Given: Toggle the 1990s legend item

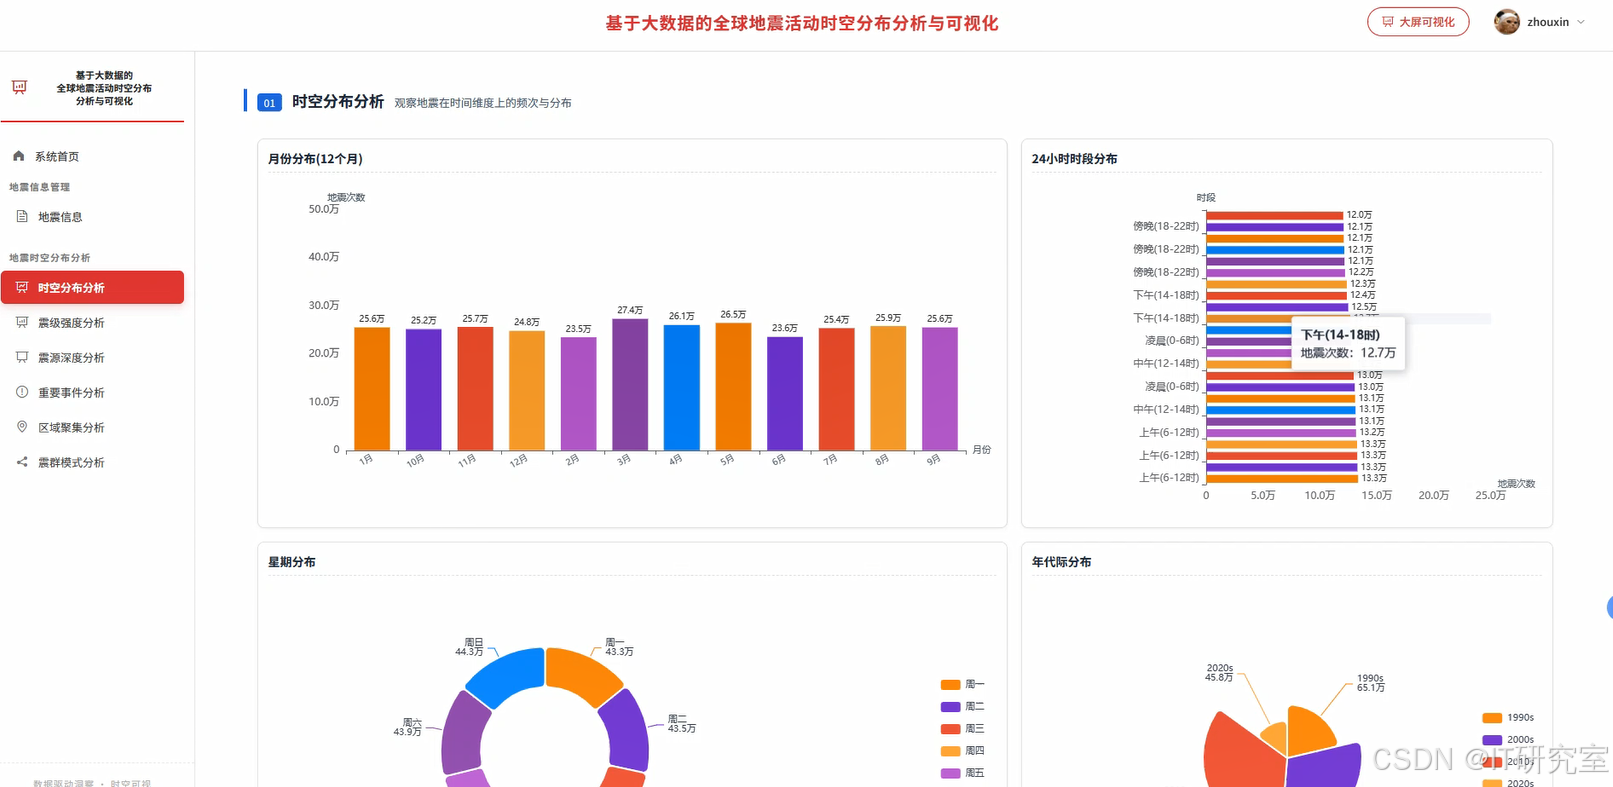Looking at the screenshot, I should coord(1508,718).
